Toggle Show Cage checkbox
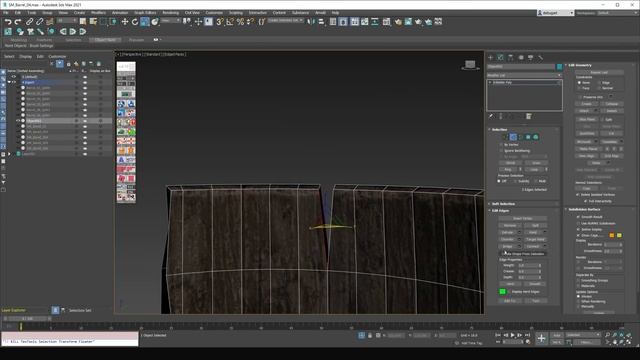640x360 pixels. [578, 236]
